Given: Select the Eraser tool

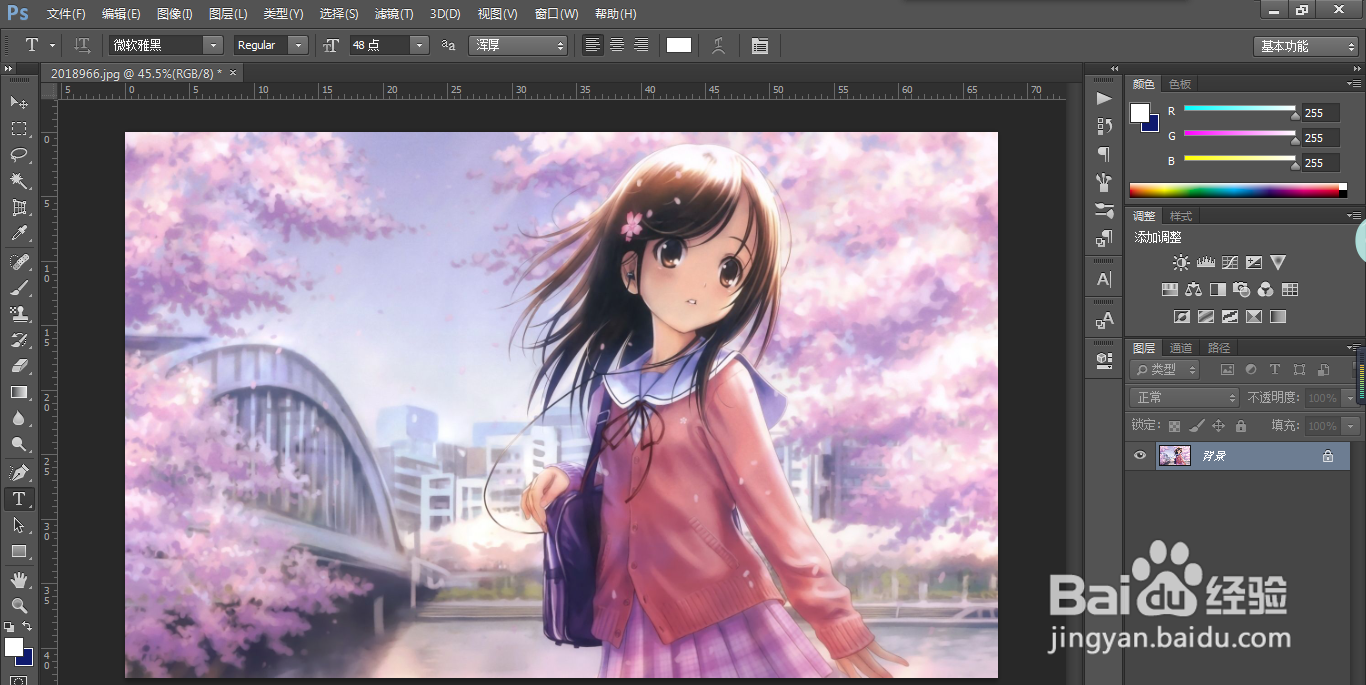Looking at the screenshot, I should pos(19,366).
